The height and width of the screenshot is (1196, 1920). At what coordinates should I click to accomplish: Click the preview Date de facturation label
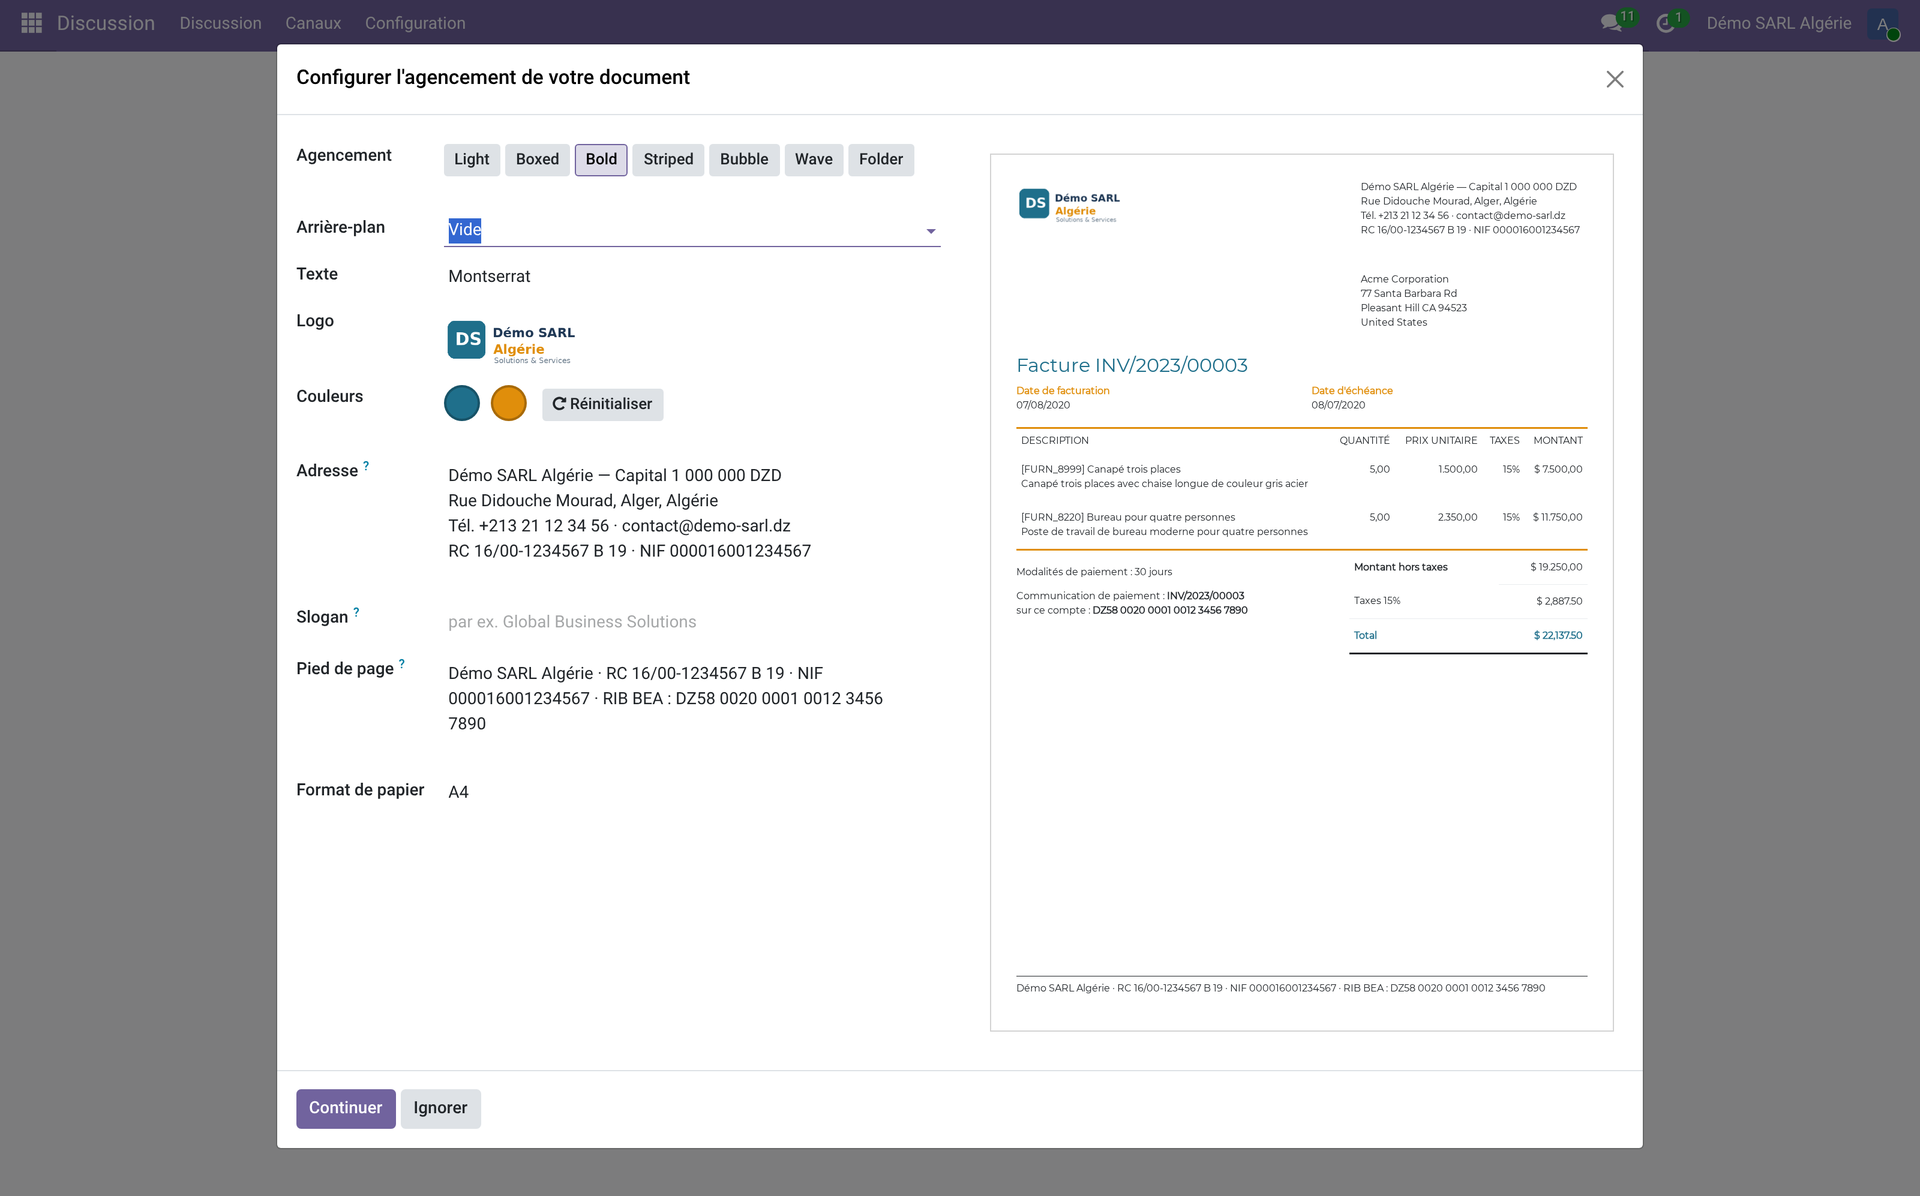tap(1063, 391)
